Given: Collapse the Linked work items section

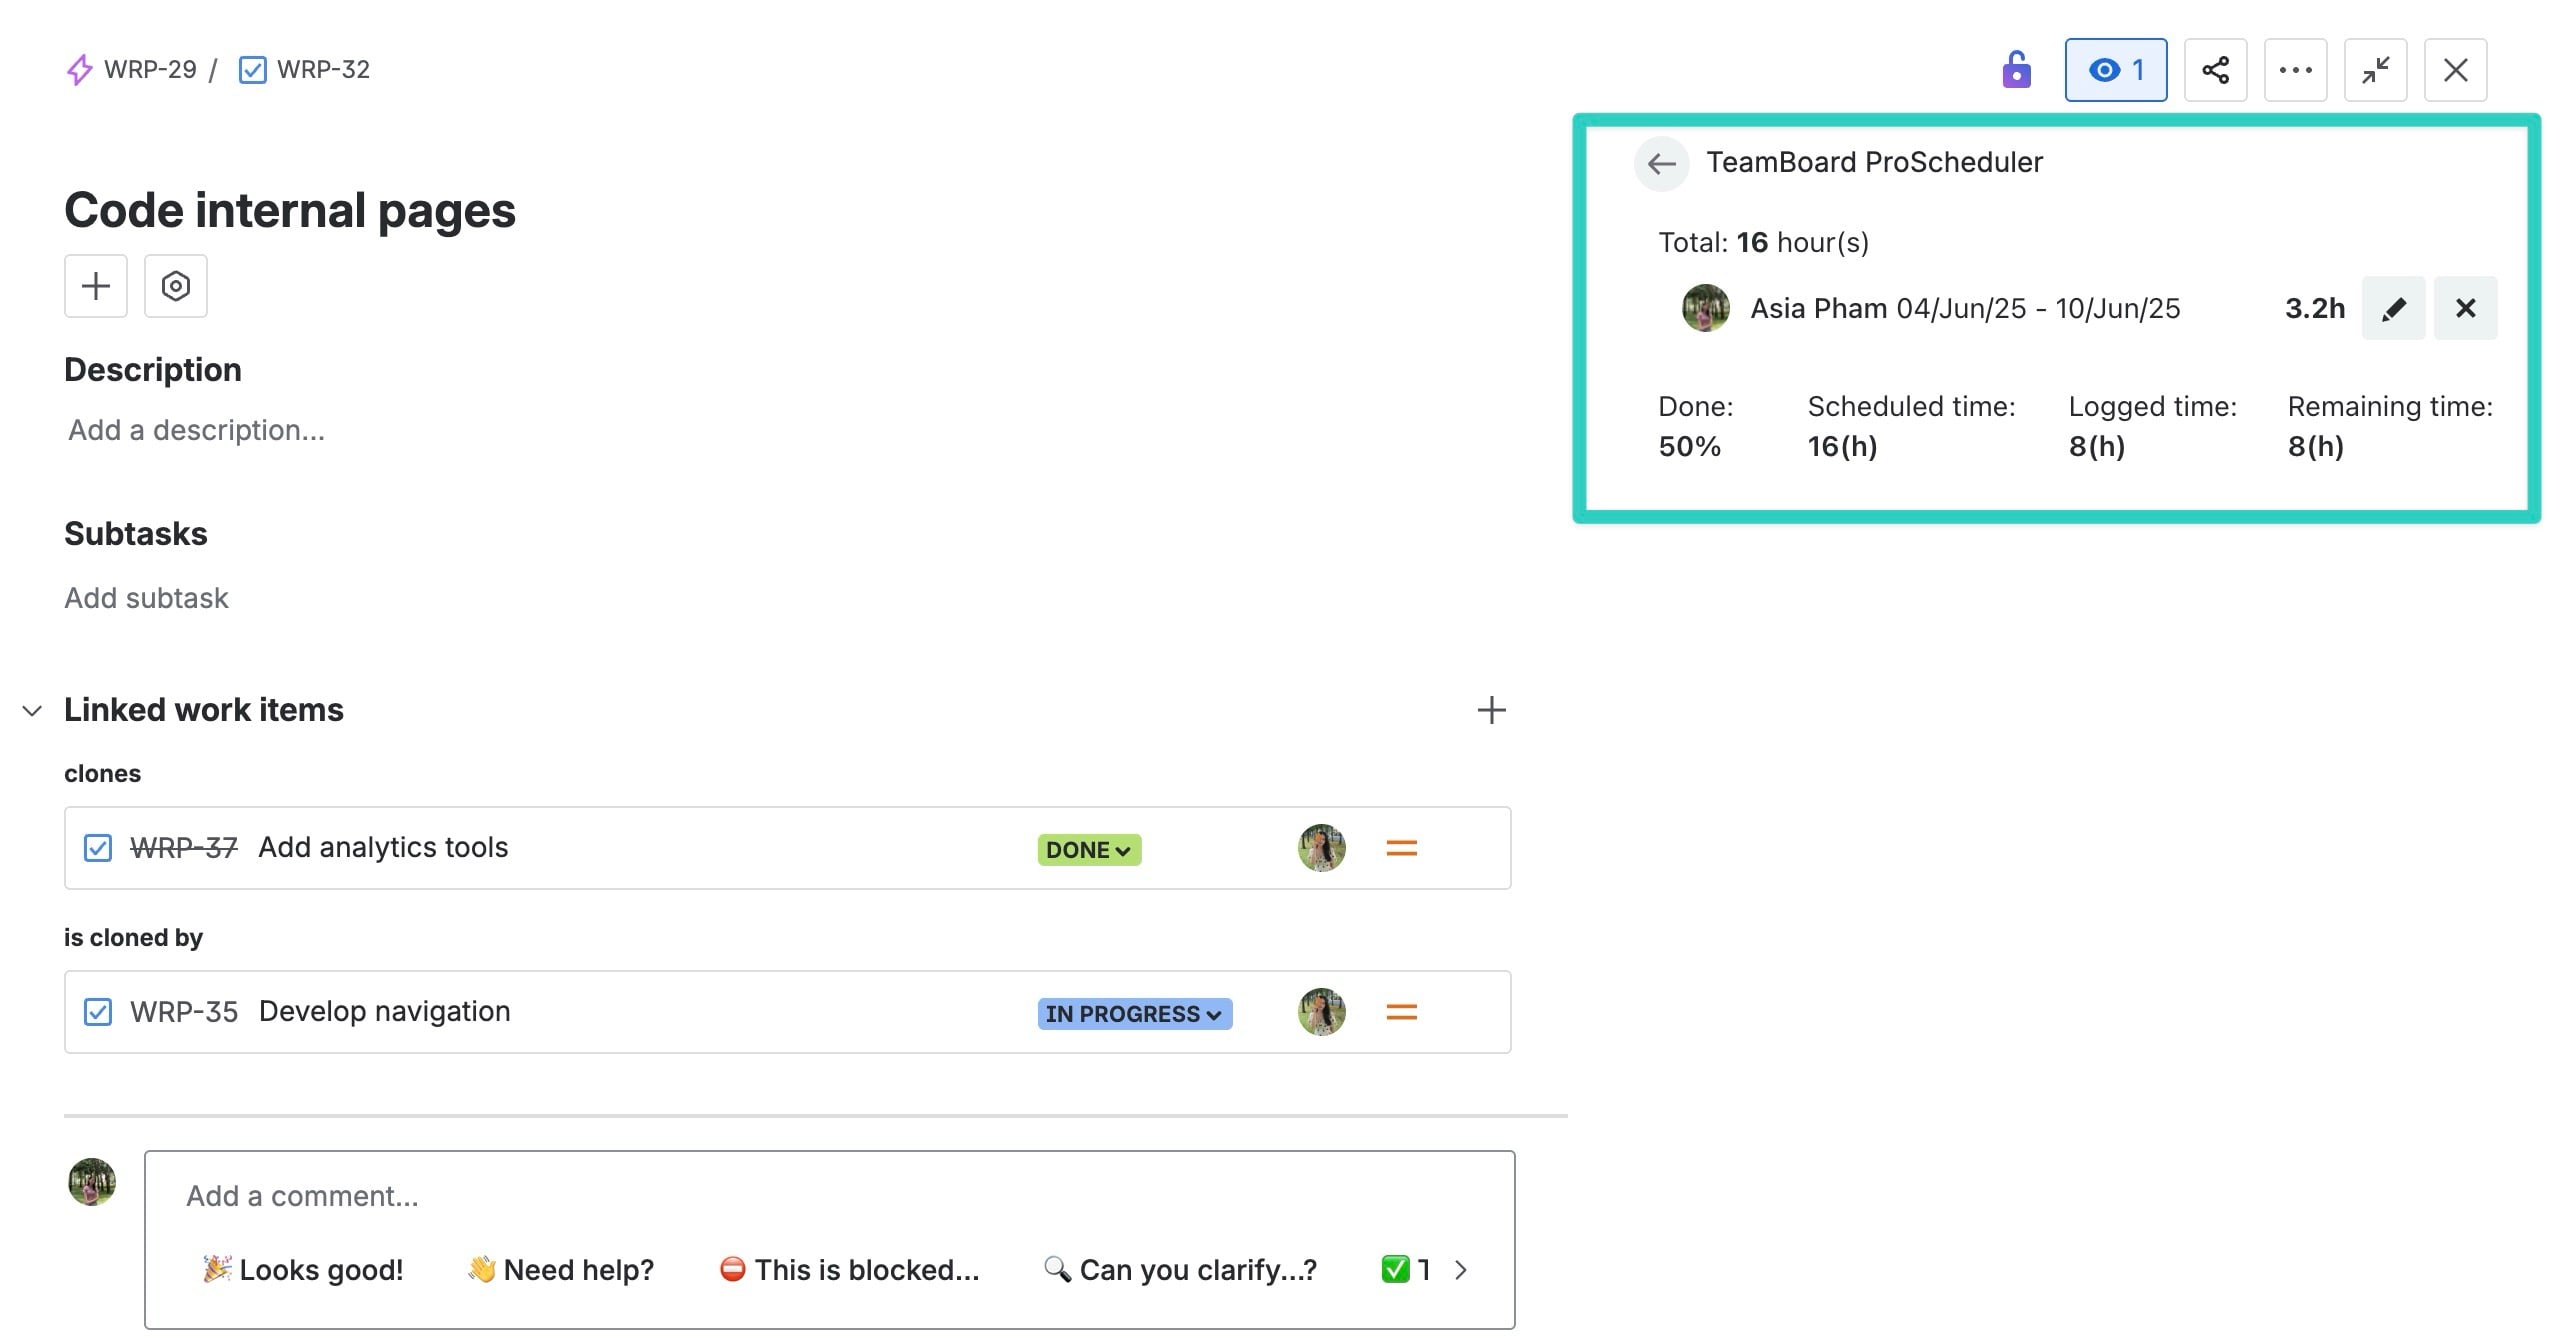Looking at the screenshot, I should coord(32,710).
